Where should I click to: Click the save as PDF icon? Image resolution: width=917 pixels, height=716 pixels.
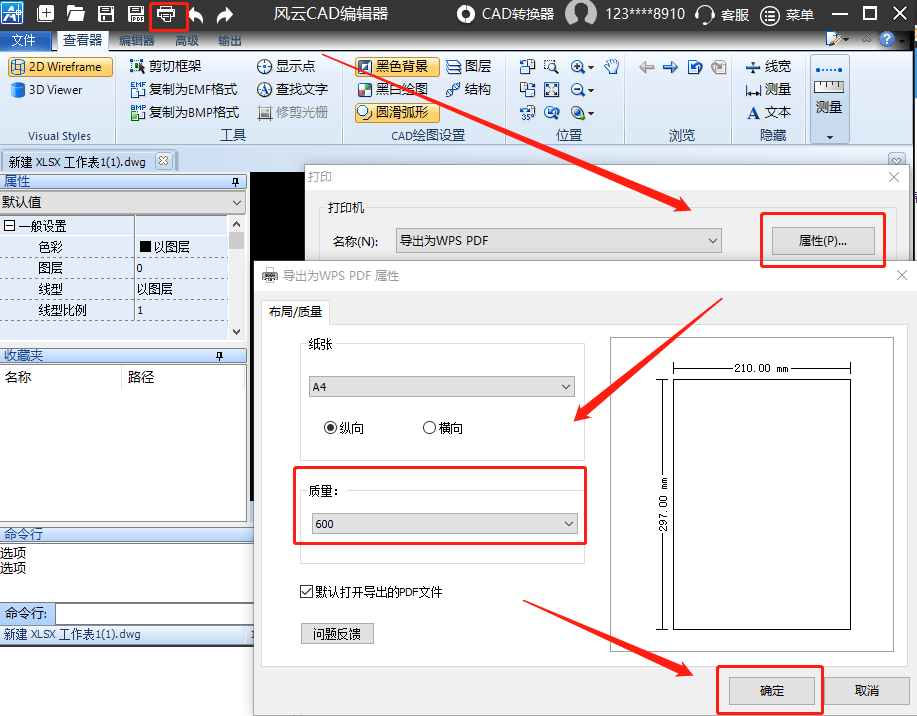pos(136,13)
